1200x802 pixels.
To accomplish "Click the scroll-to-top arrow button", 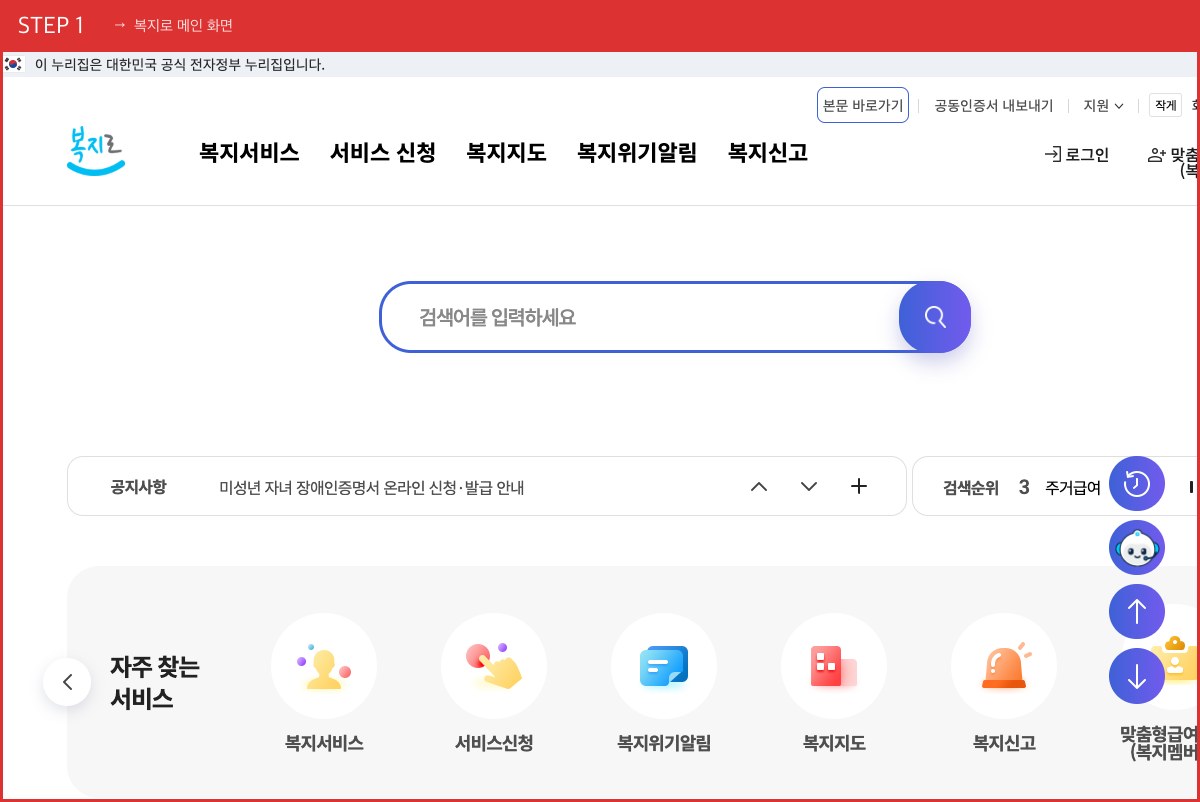I will pos(1137,612).
